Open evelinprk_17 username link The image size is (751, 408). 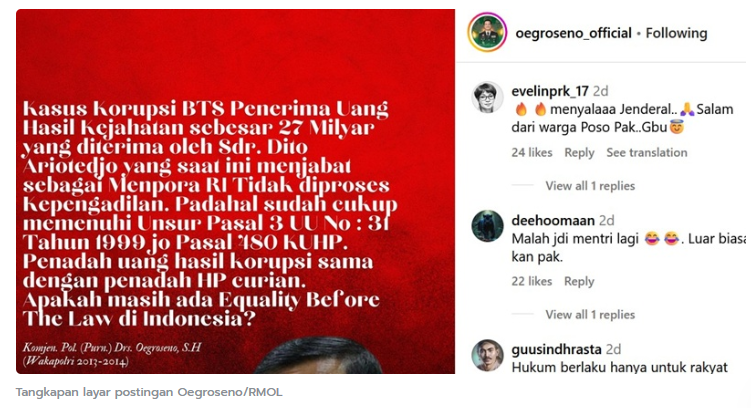click(x=550, y=91)
